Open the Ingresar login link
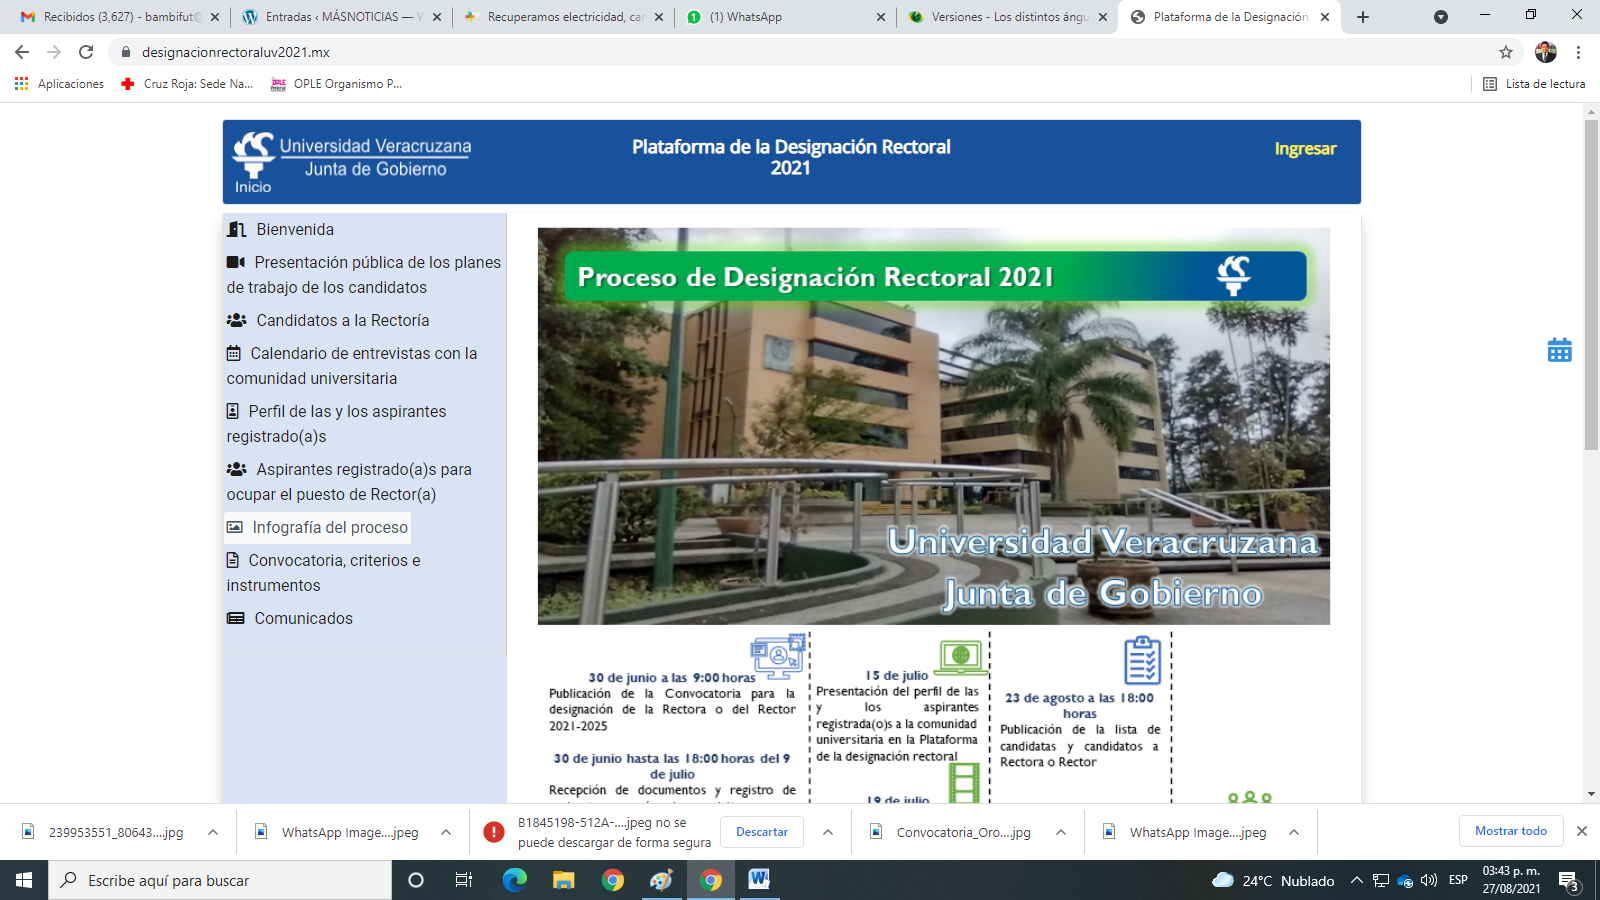 1305,149
